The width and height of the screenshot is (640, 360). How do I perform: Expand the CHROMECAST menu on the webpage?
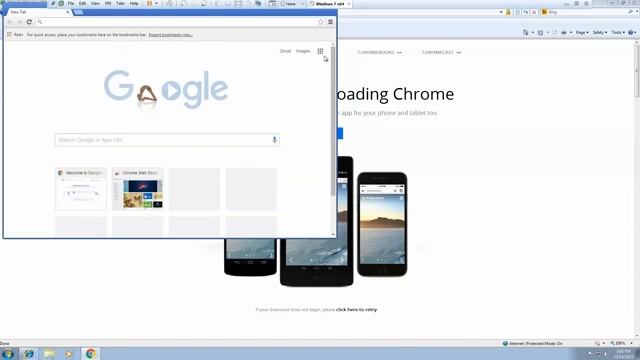[x=441, y=52]
